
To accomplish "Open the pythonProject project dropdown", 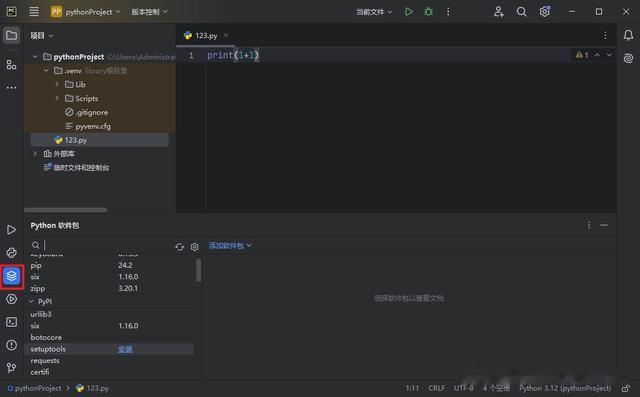I will (x=86, y=12).
